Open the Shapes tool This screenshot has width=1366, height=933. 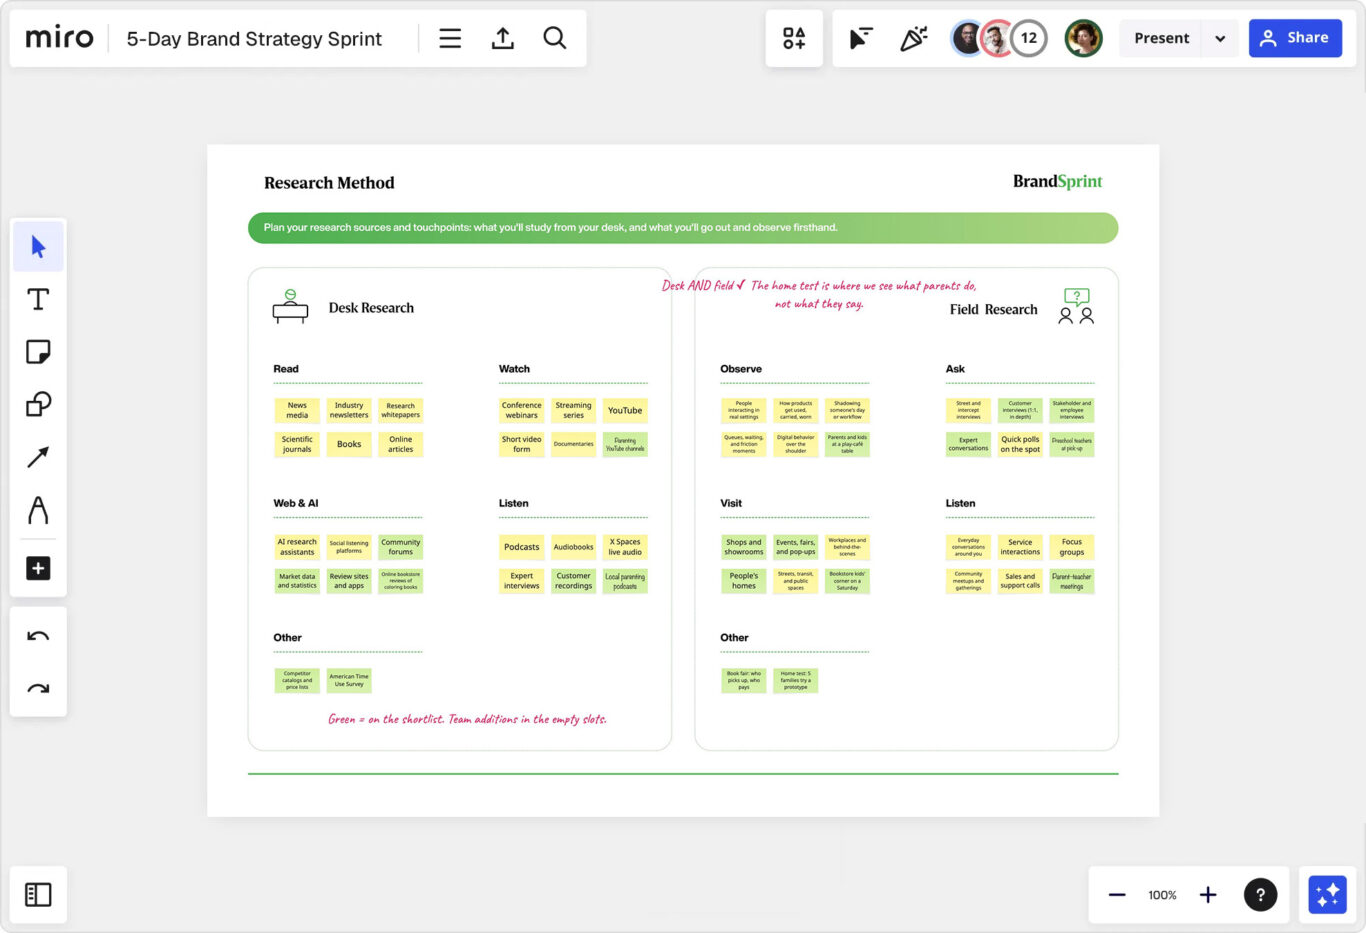click(x=38, y=405)
